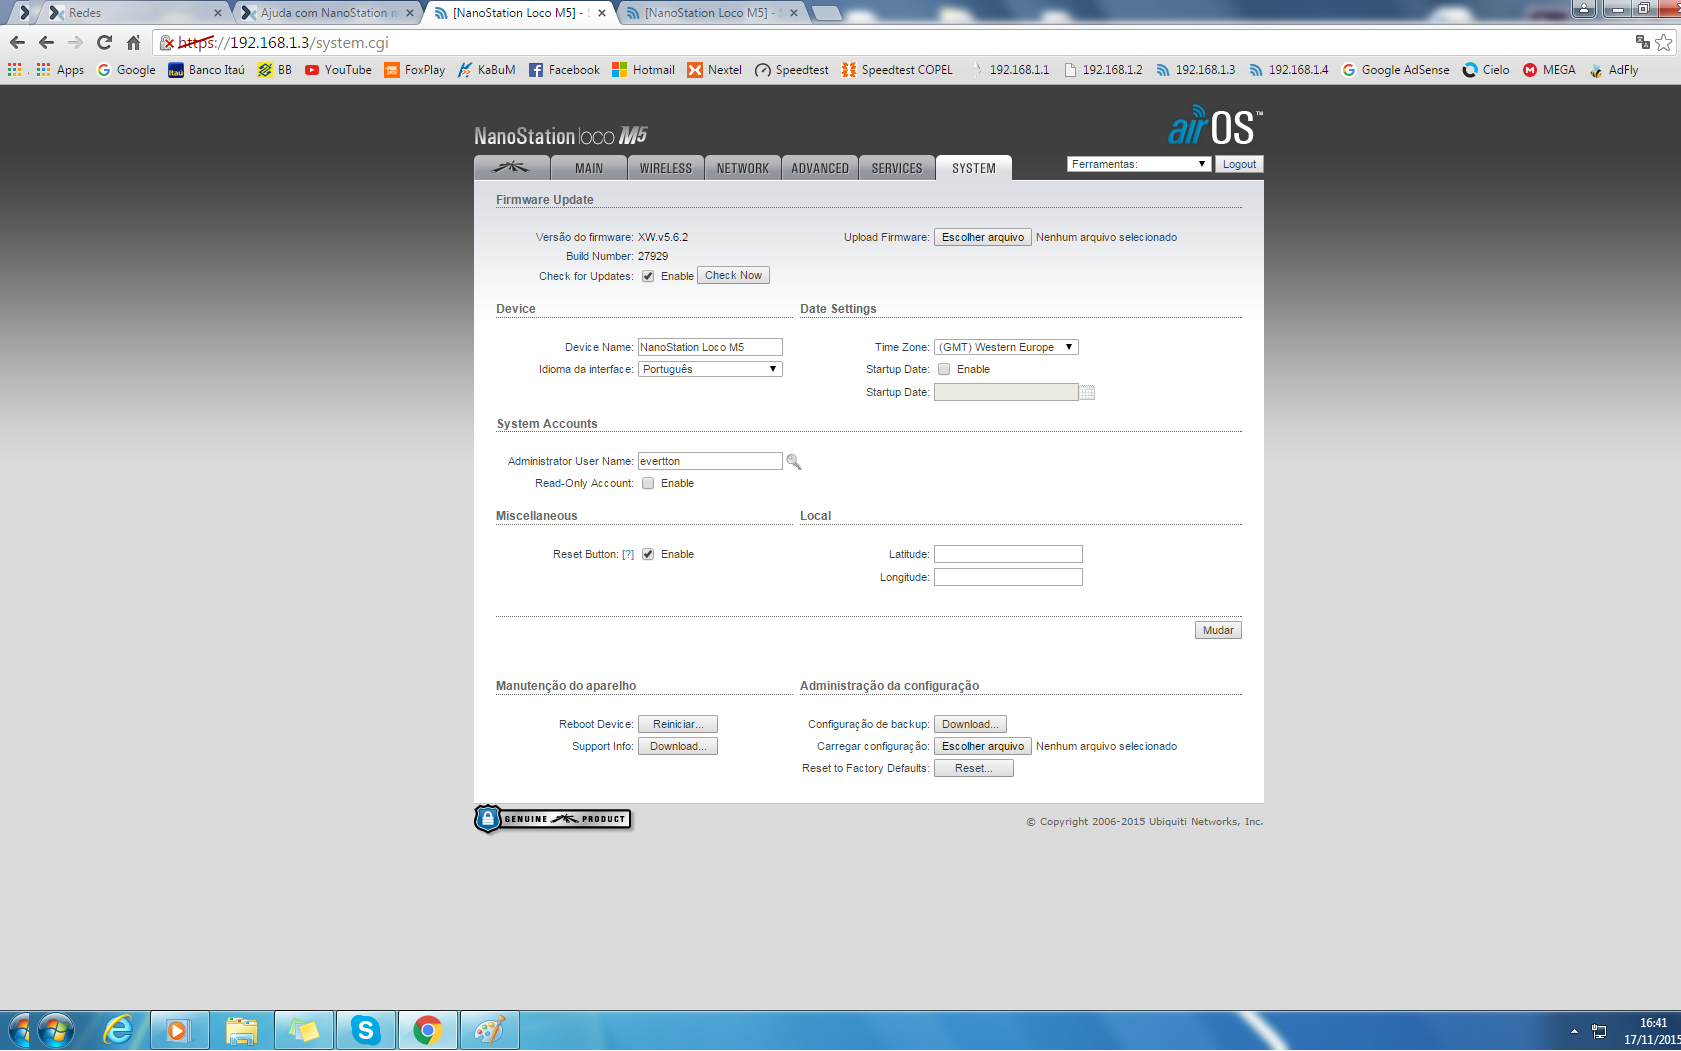Click the Mudar button to apply changes

[1218, 630]
